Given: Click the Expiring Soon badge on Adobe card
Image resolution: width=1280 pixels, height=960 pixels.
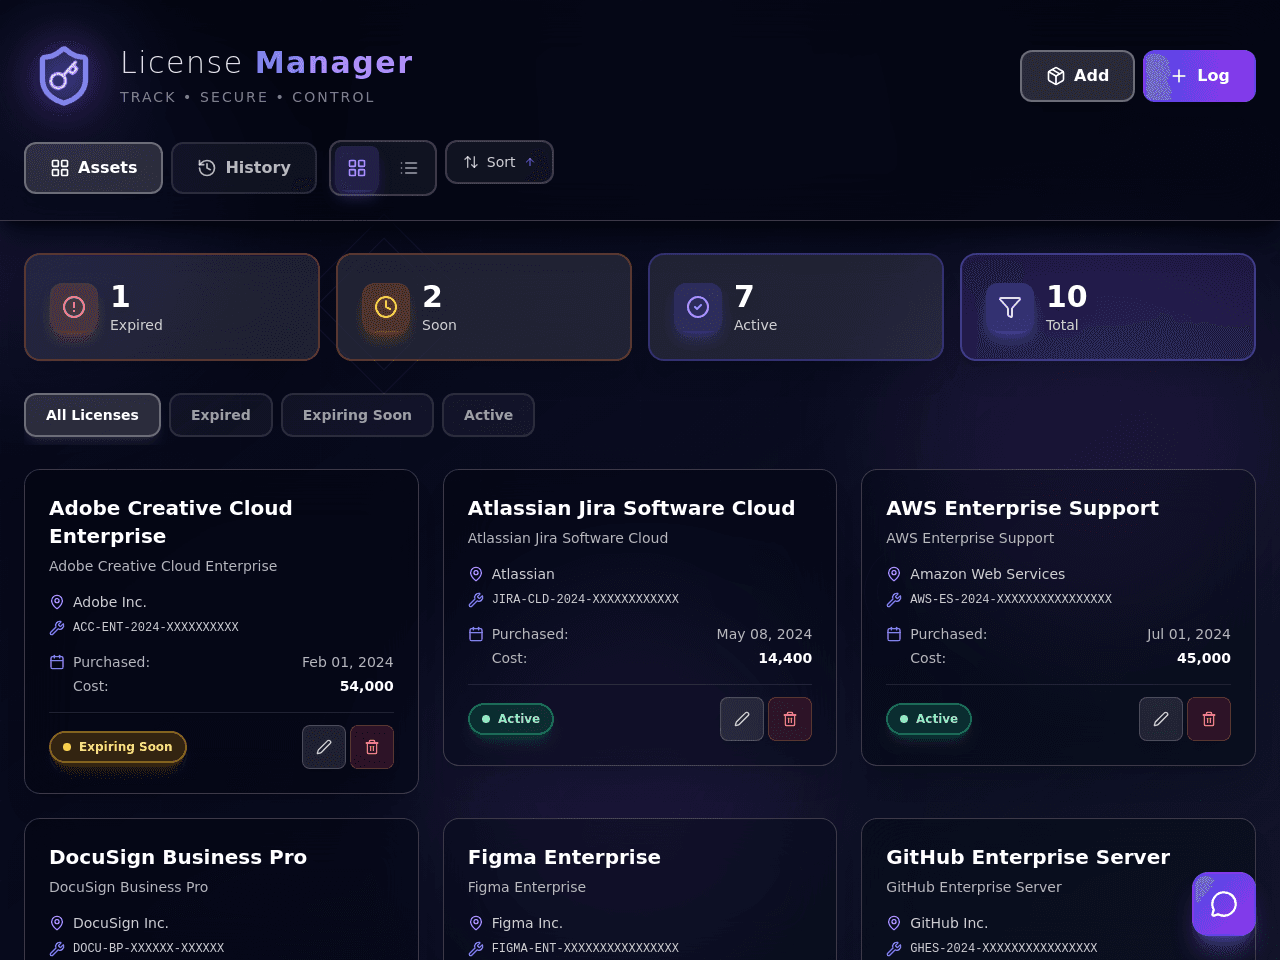Looking at the screenshot, I should [118, 747].
